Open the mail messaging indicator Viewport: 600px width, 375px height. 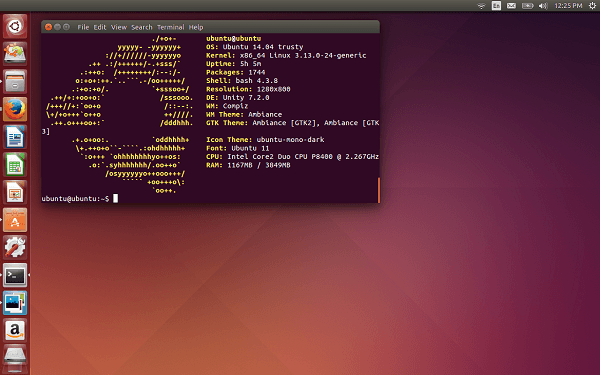pos(511,6)
